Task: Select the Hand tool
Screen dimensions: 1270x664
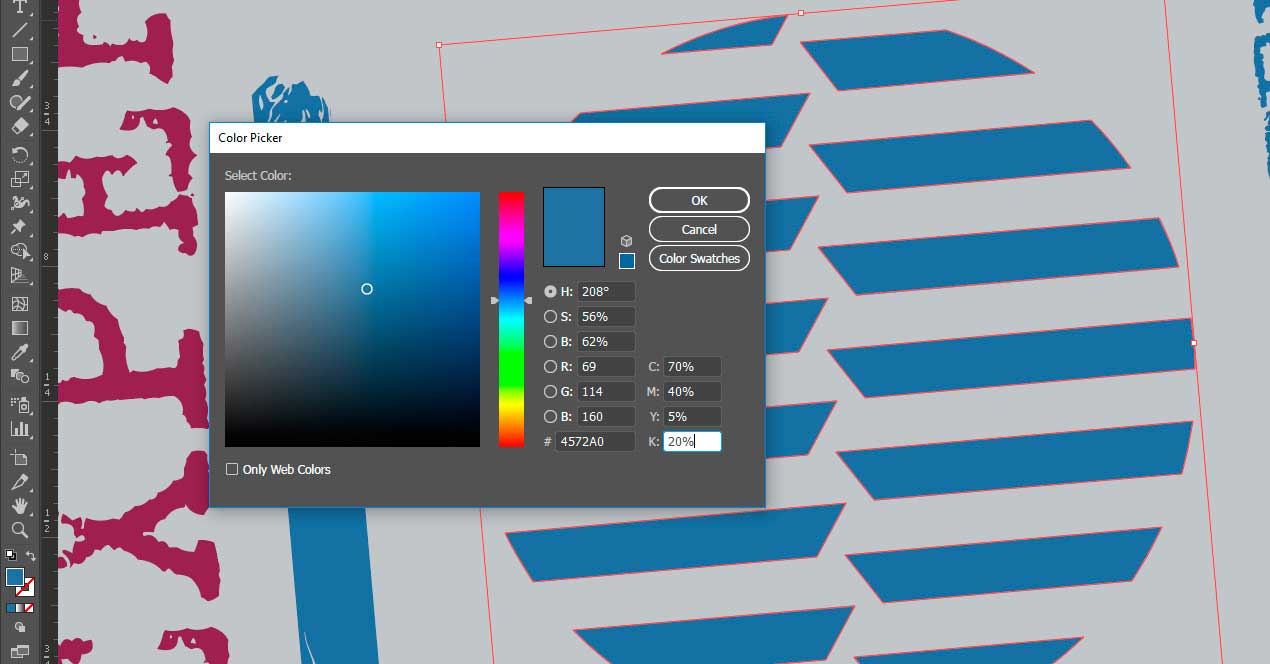Action: tap(19, 506)
